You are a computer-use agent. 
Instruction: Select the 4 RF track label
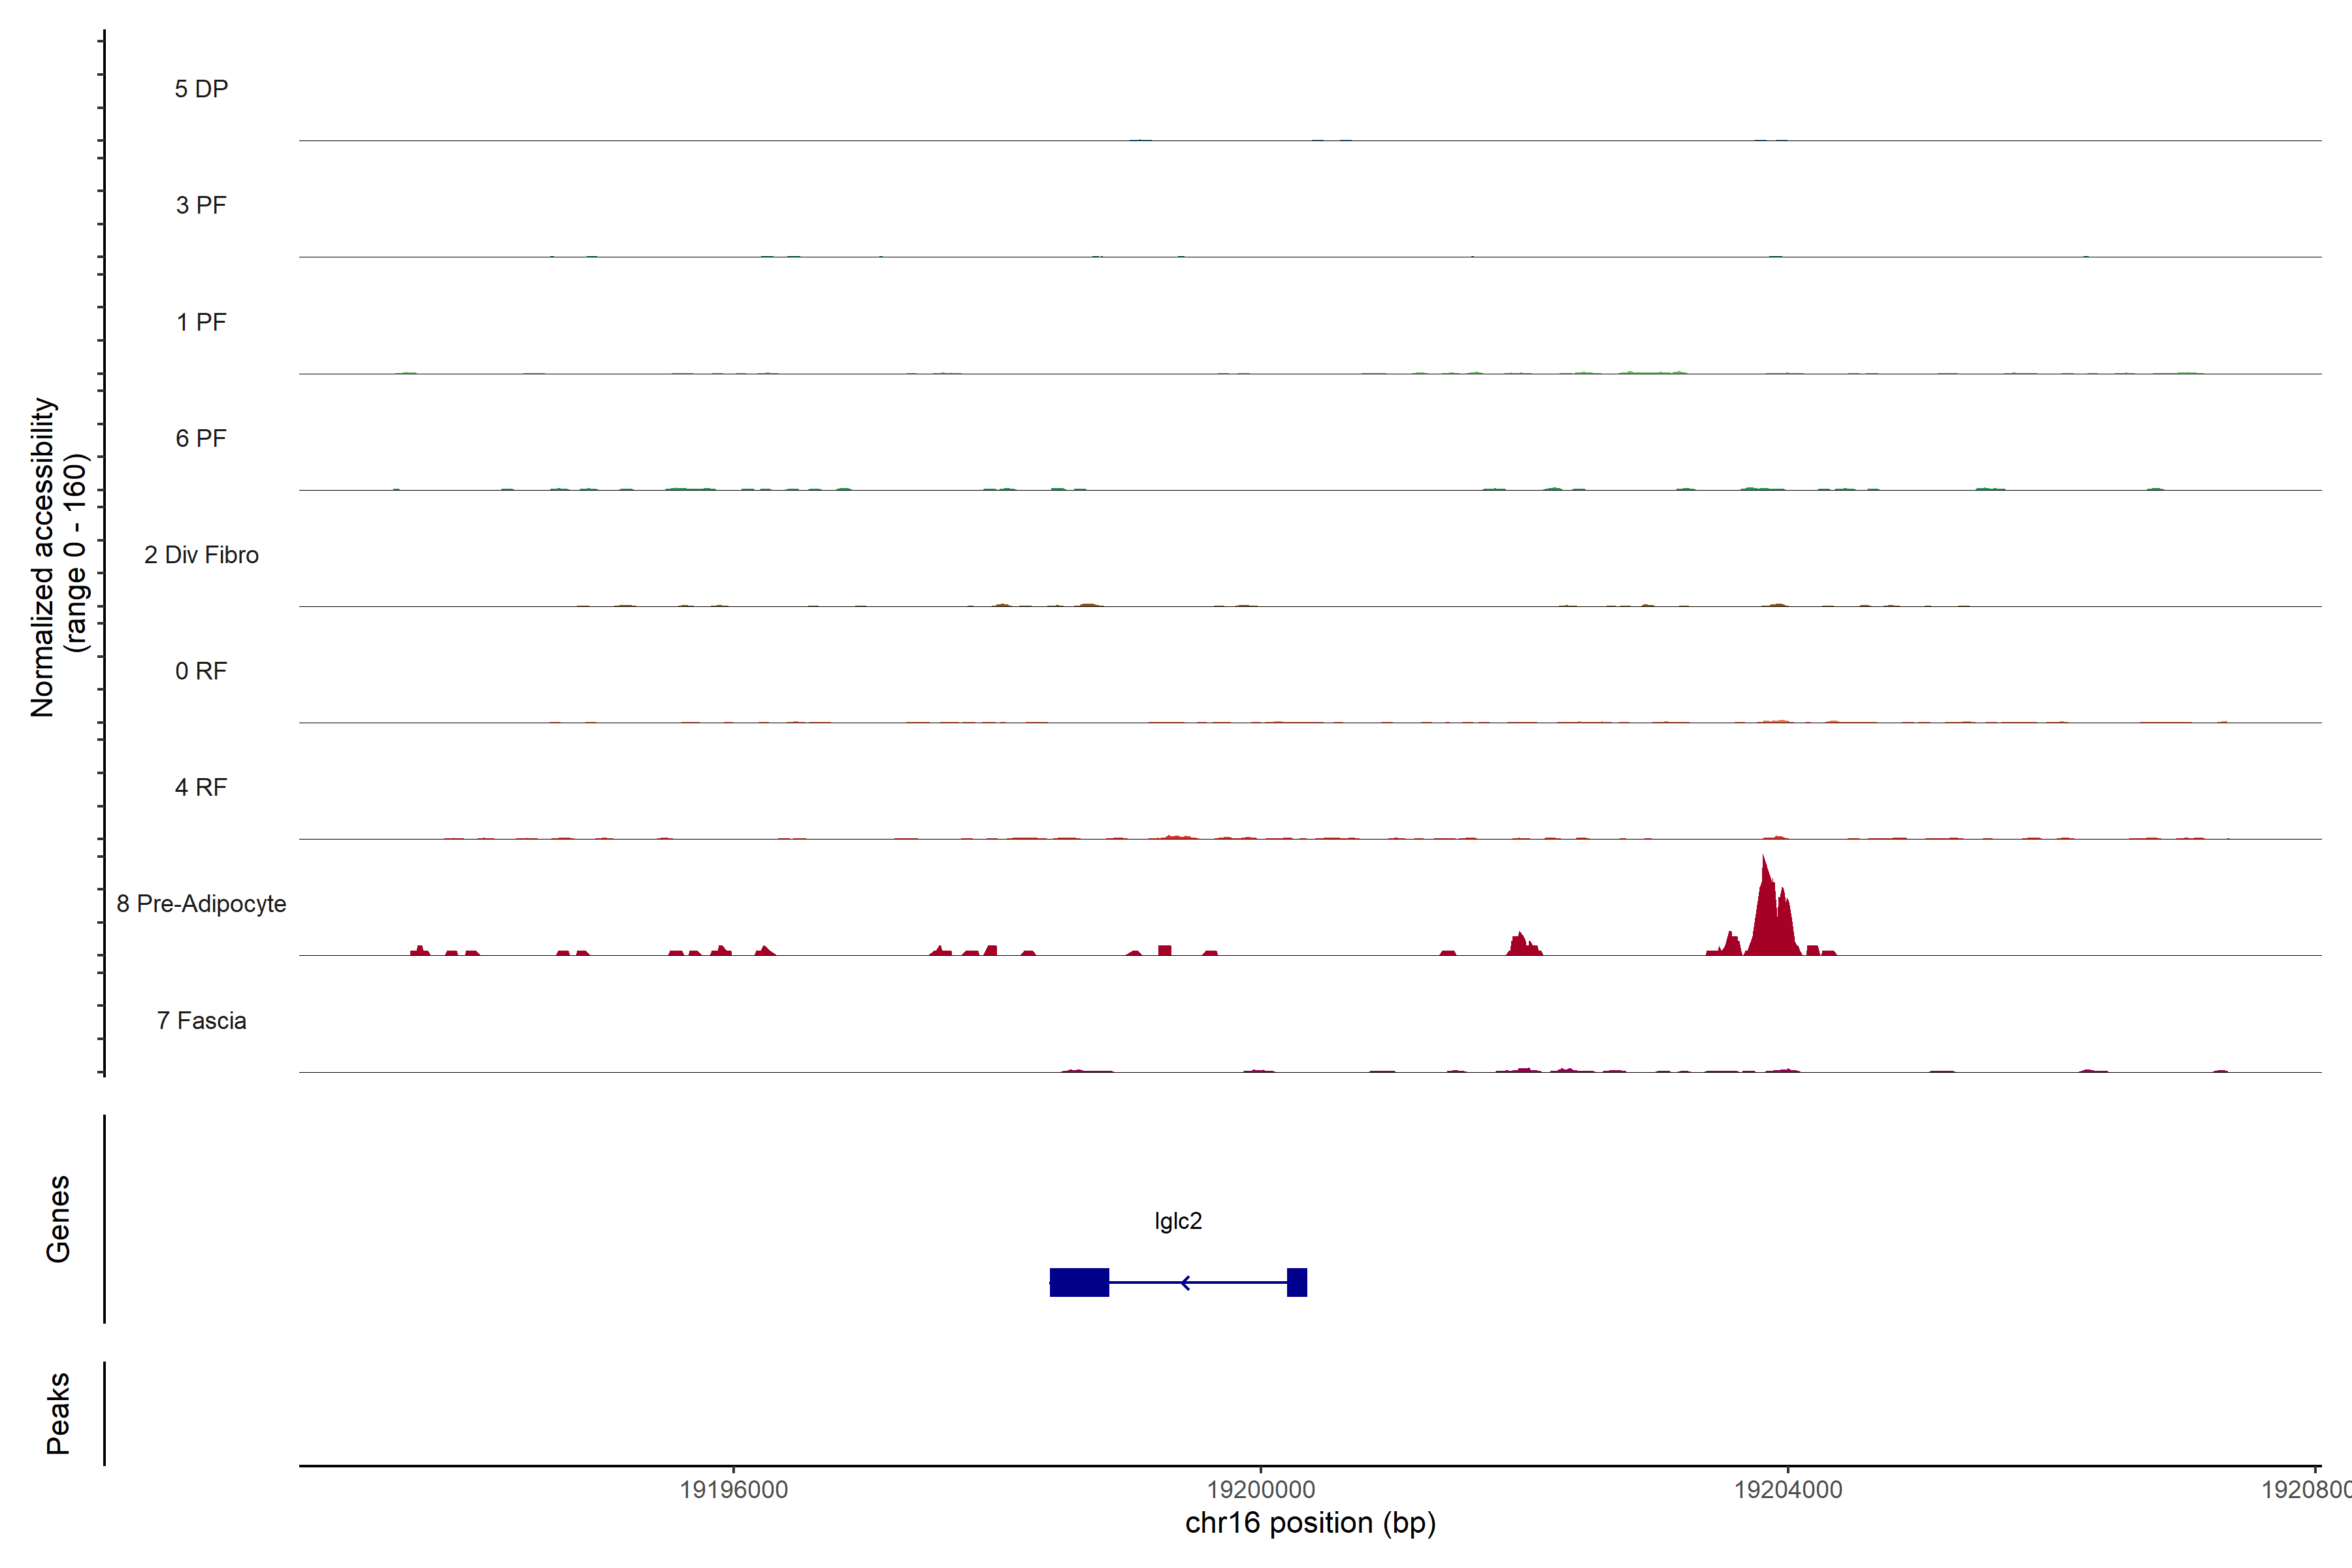point(201,787)
